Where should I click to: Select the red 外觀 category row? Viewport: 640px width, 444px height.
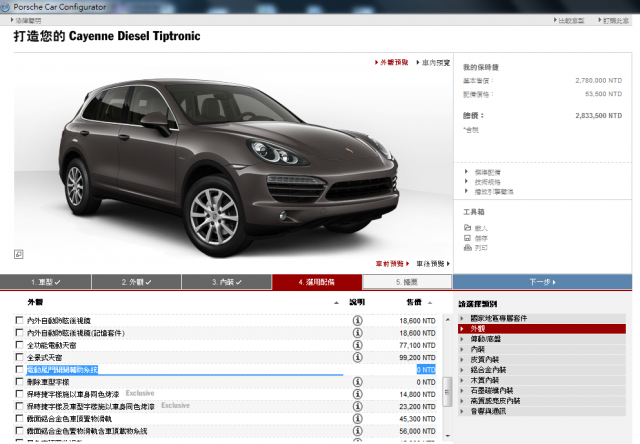542,329
